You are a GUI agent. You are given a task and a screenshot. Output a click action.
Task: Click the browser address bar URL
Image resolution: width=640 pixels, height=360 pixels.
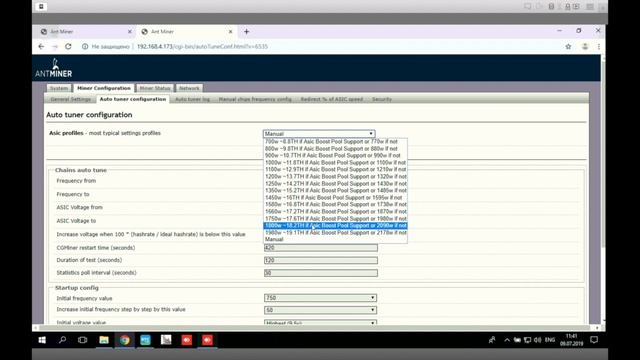[x=202, y=47]
